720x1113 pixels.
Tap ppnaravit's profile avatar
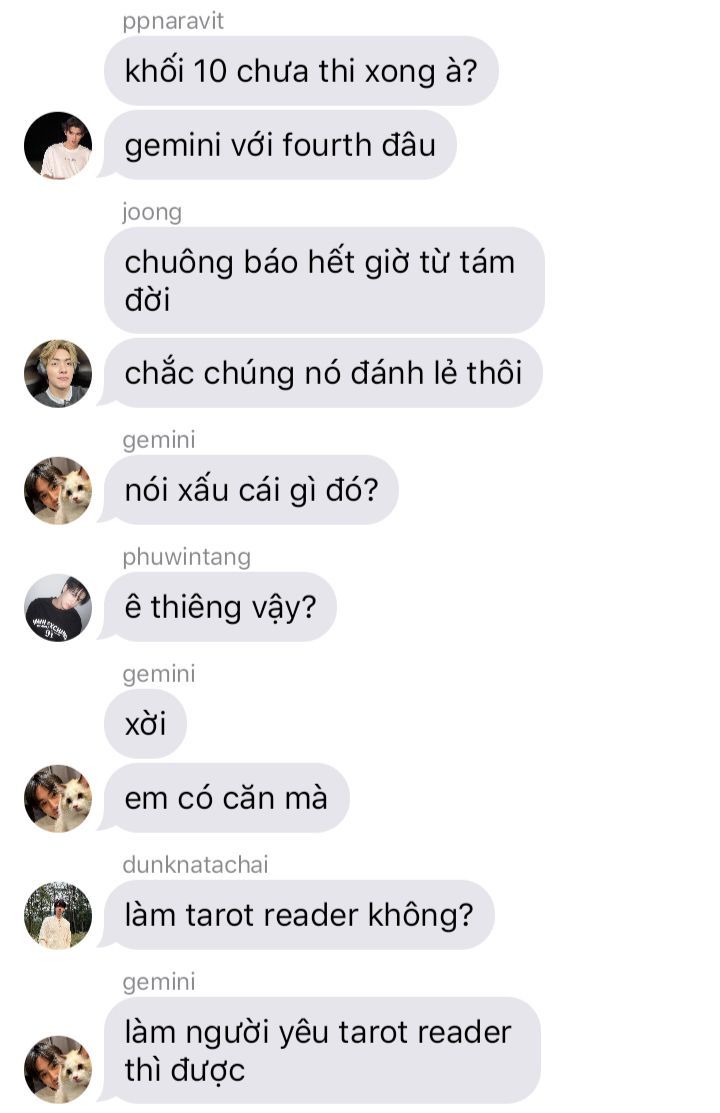tap(58, 145)
